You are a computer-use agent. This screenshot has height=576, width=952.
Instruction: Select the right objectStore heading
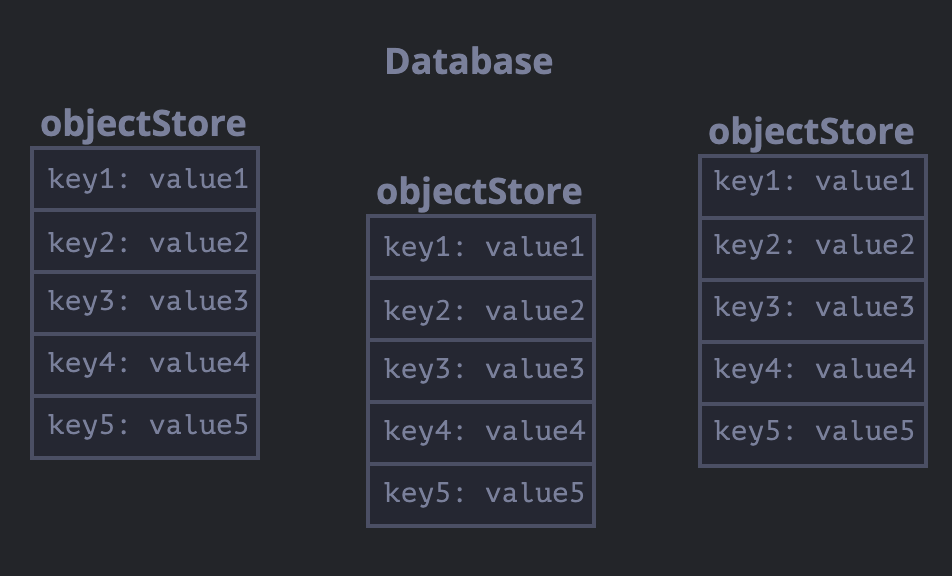coord(811,131)
